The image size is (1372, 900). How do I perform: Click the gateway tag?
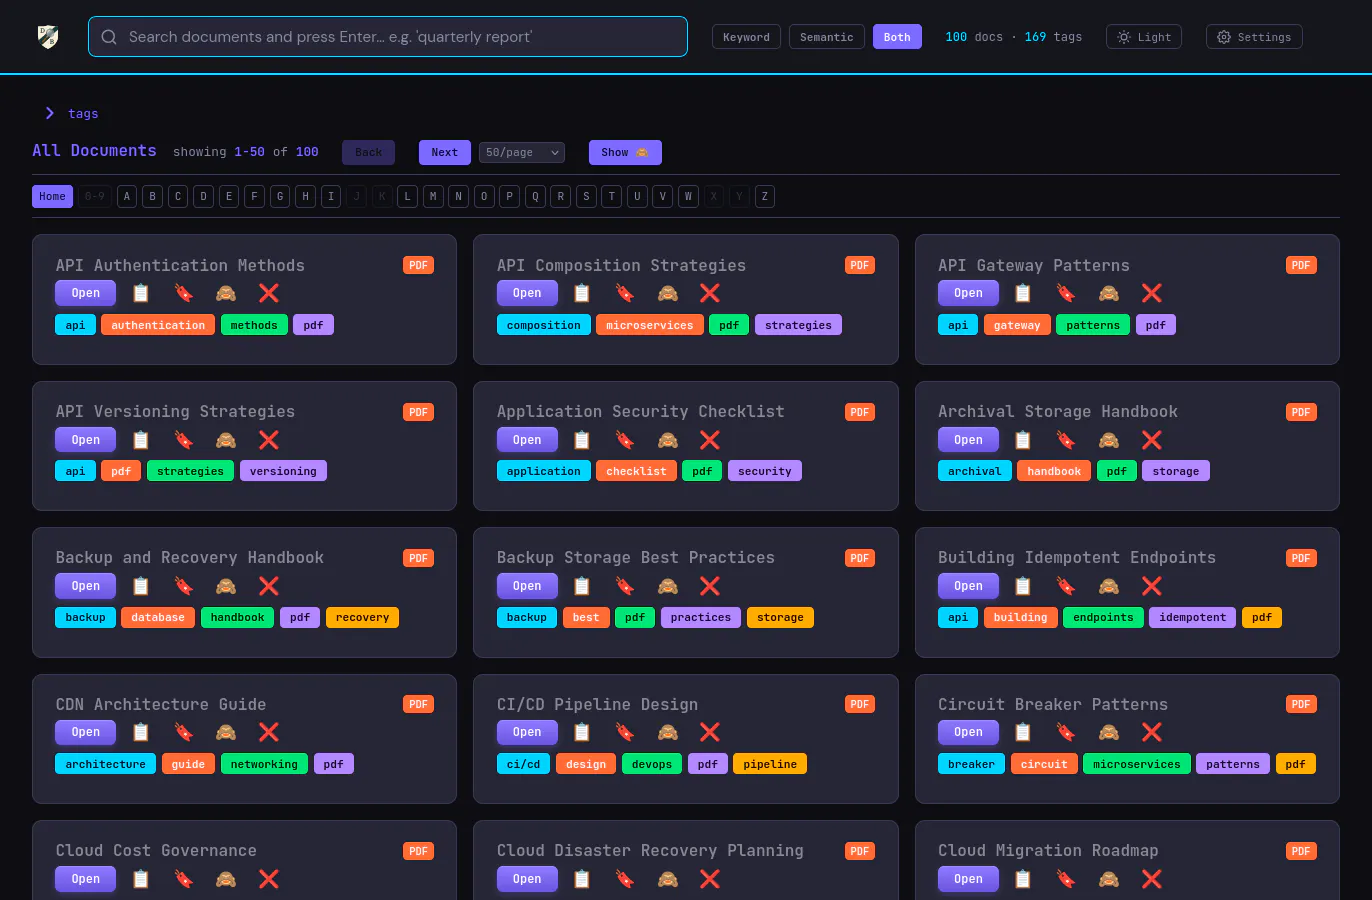click(1017, 325)
